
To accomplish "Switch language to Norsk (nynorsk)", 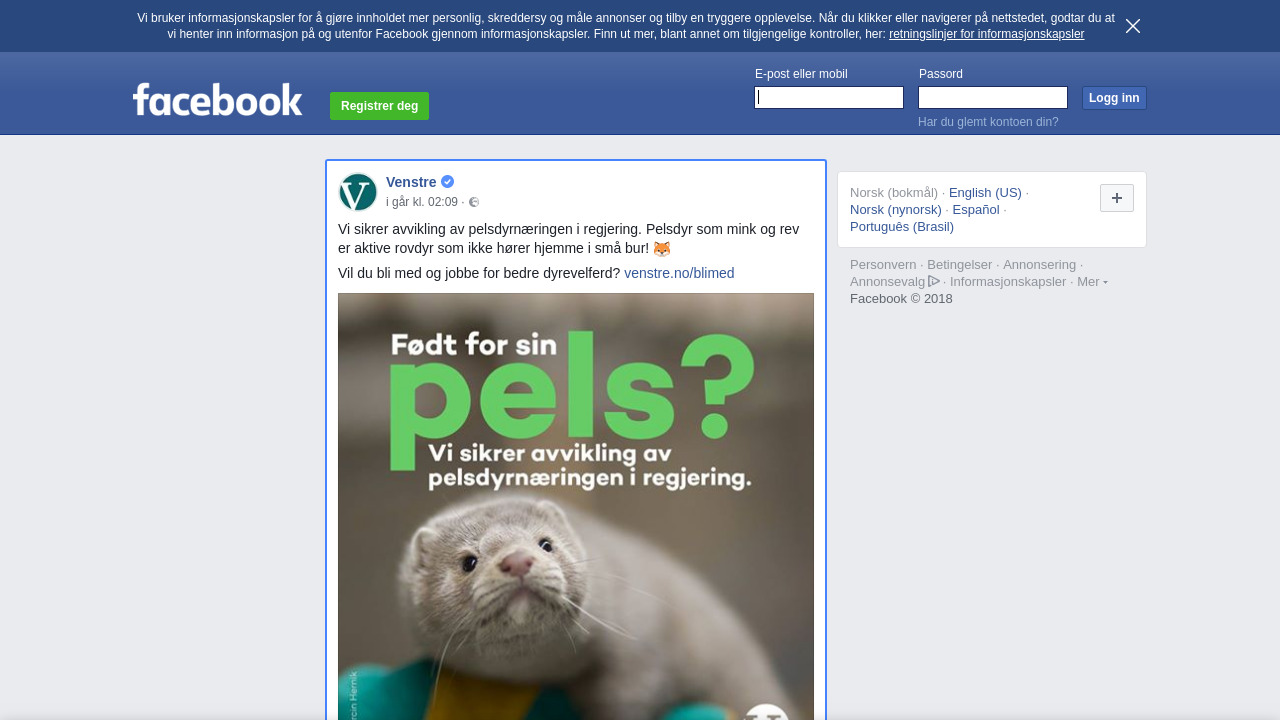I will [896, 210].
